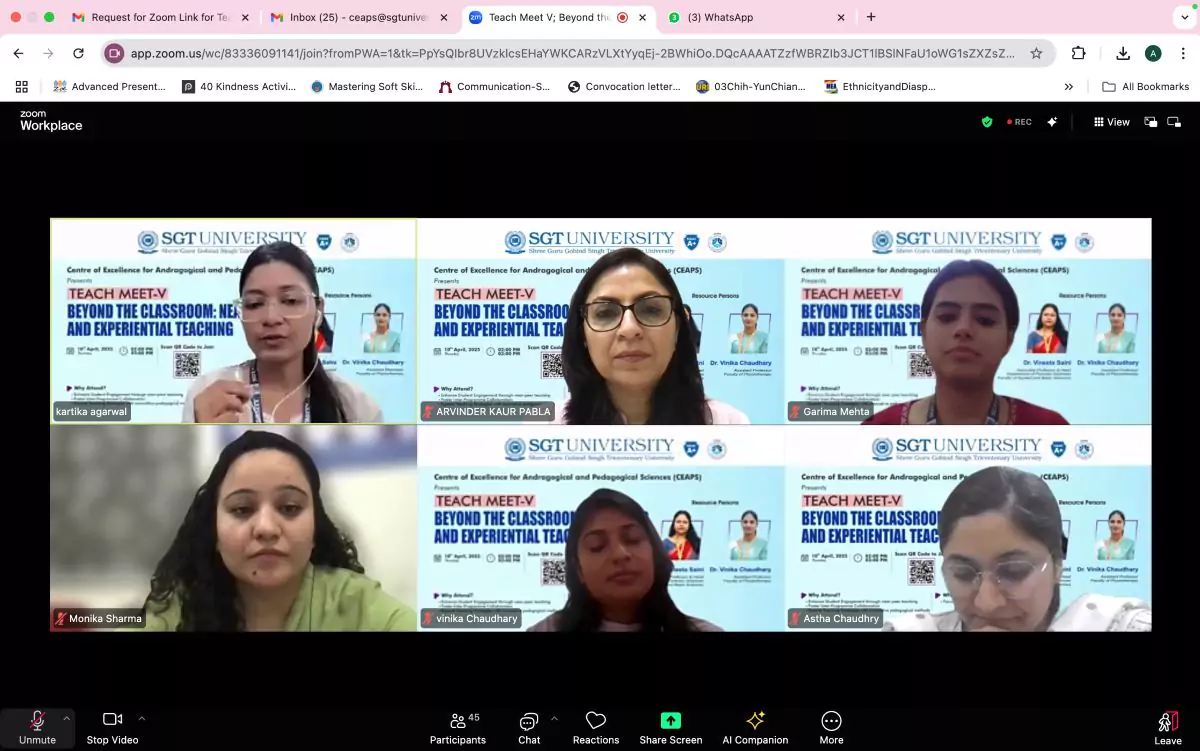Unmute the microphone in Zoom
This screenshot has width=1200, height=751.
[37, 727]
